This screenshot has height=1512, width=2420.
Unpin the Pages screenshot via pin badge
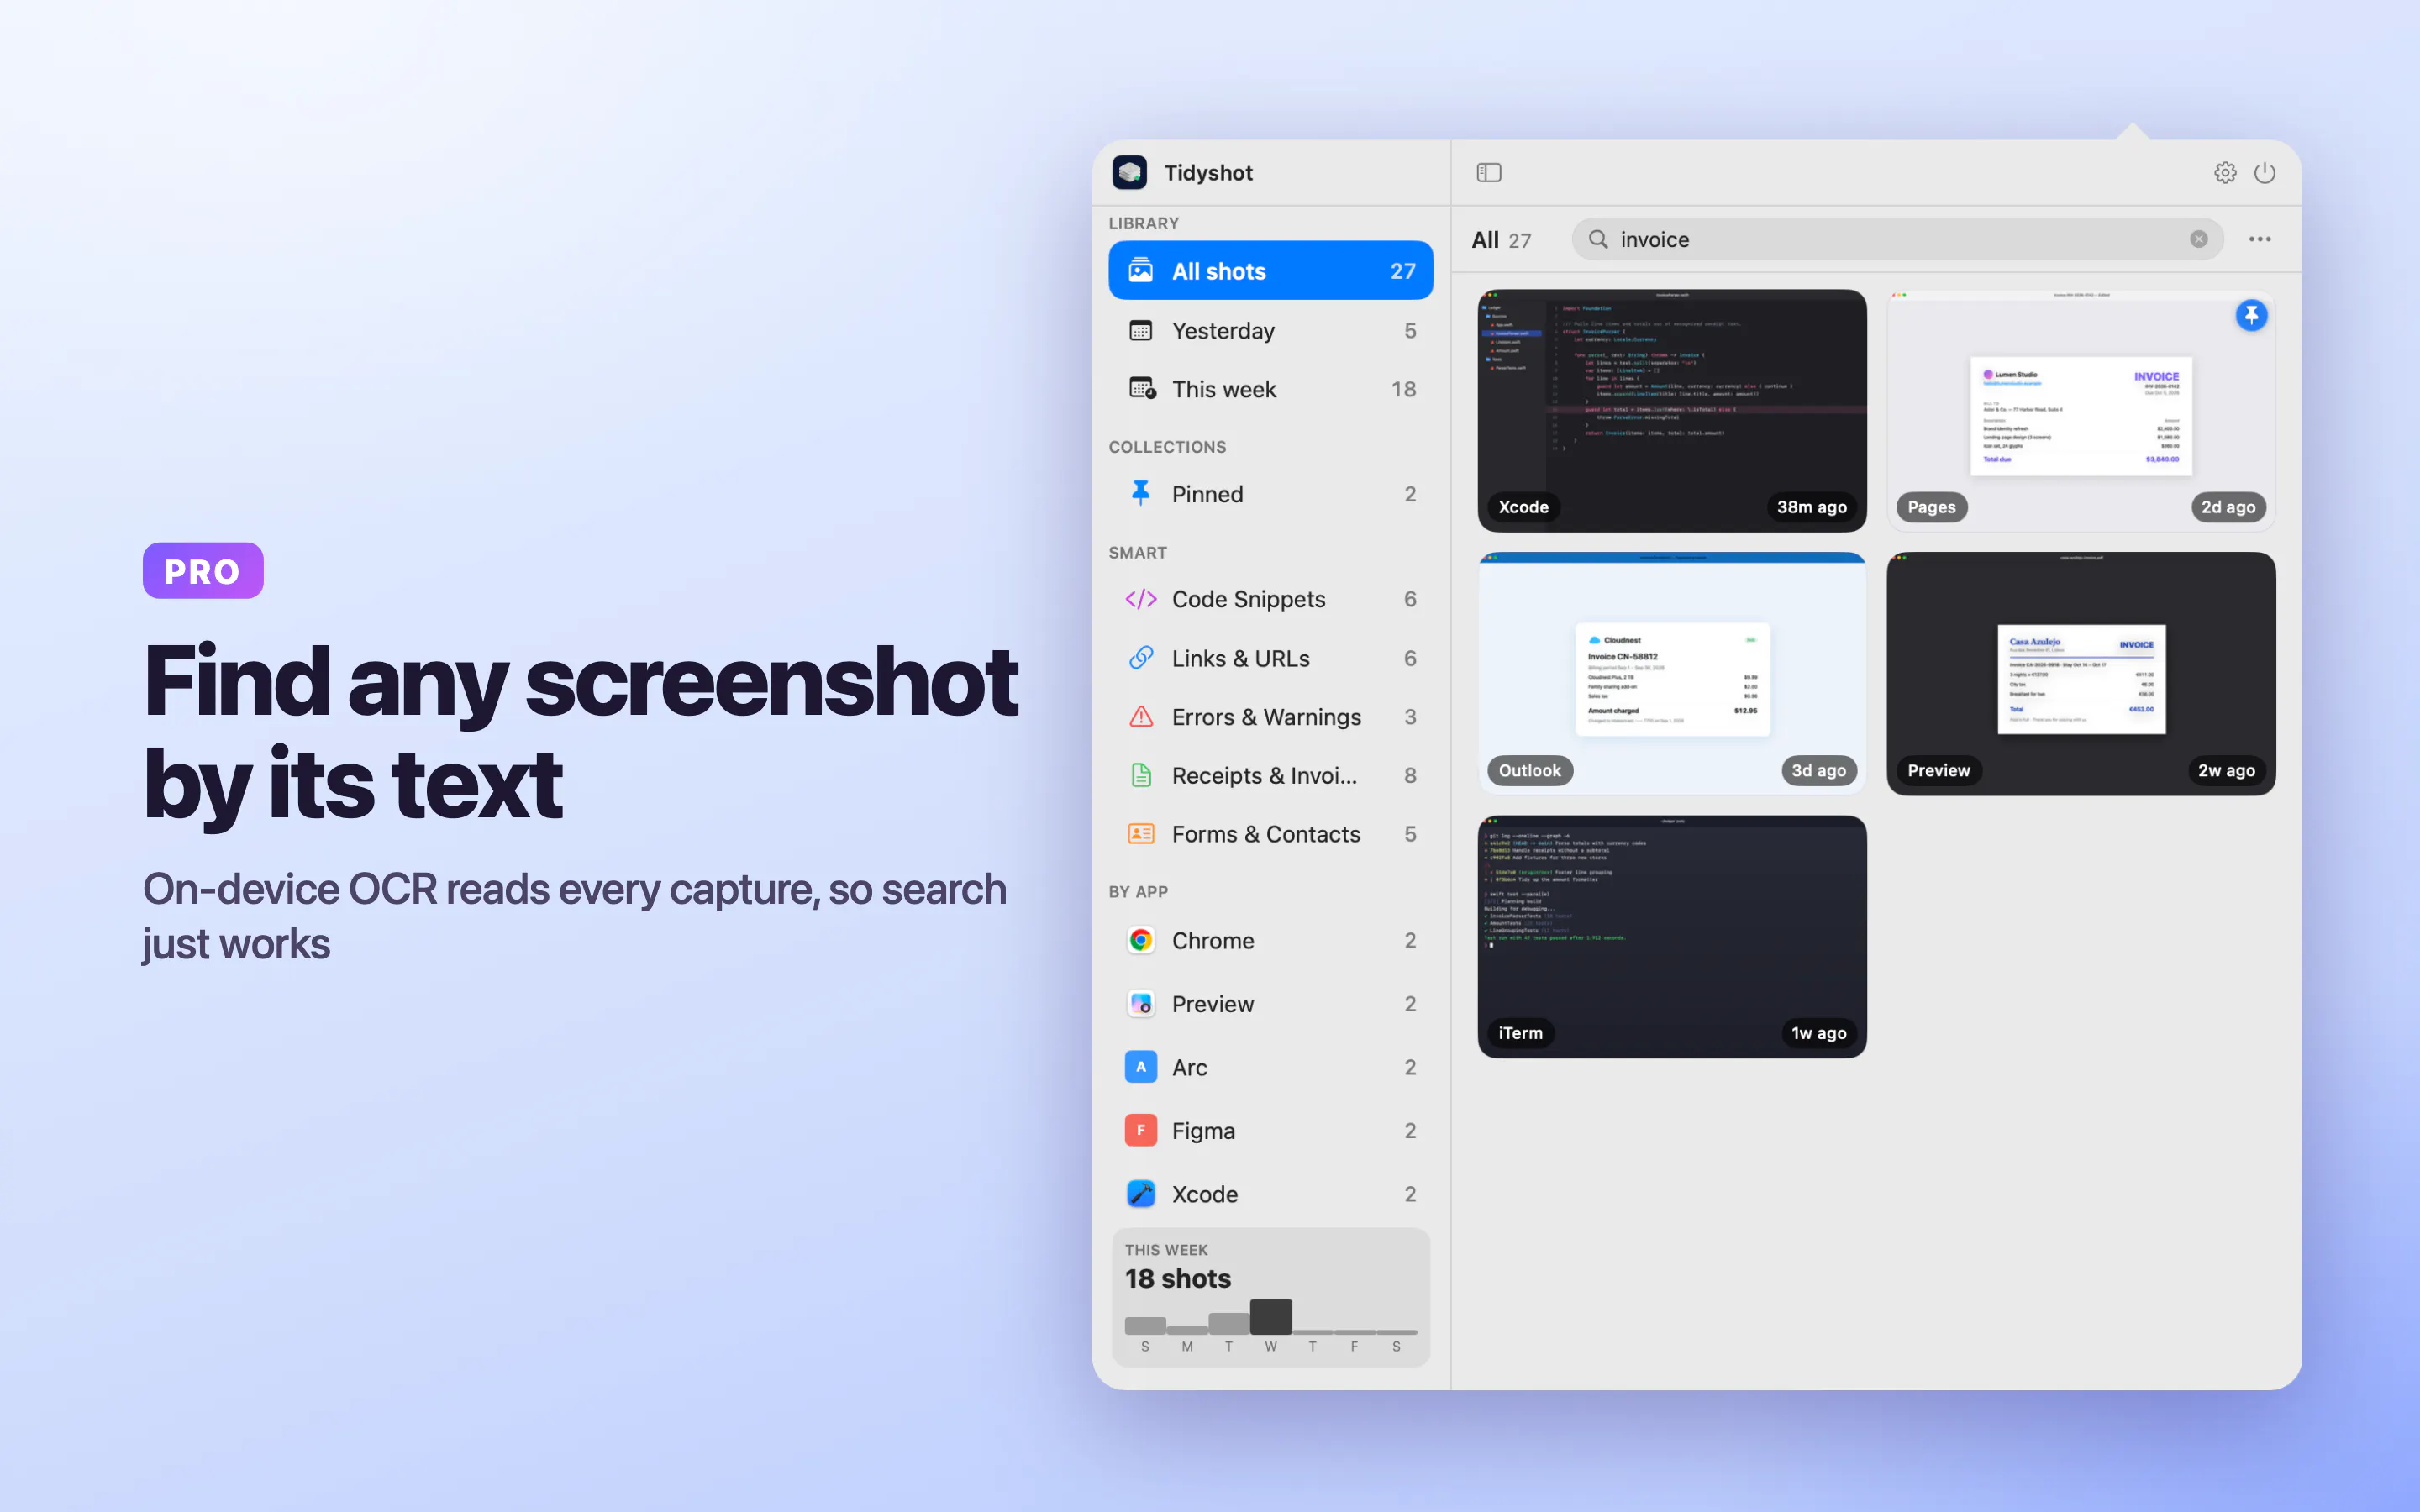point(2251,316)
